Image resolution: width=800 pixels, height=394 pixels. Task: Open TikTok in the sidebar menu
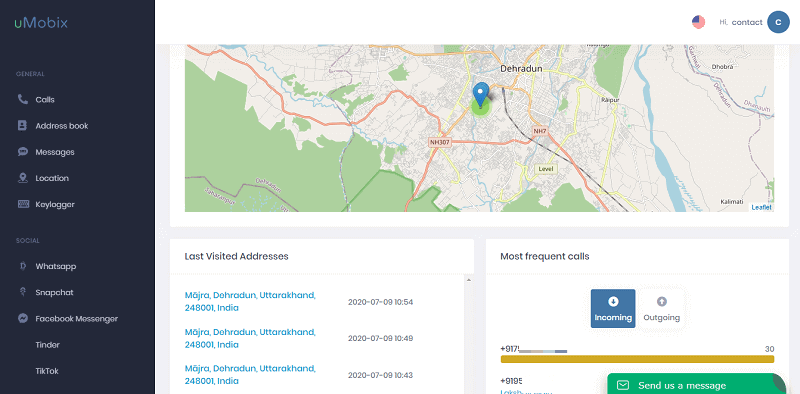[x=47, y=371]
